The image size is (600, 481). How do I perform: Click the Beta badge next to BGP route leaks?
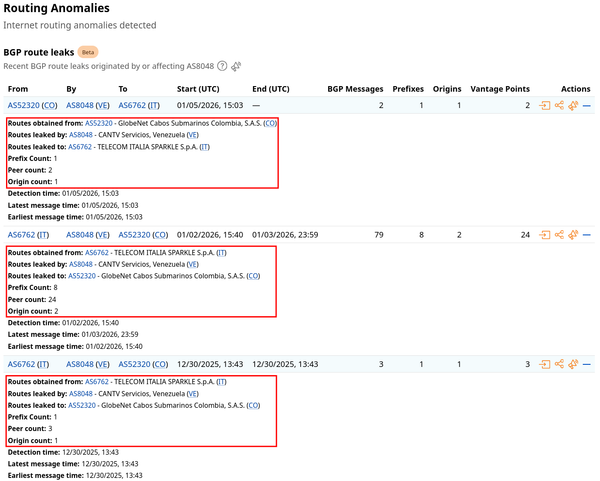click(88, 51)
